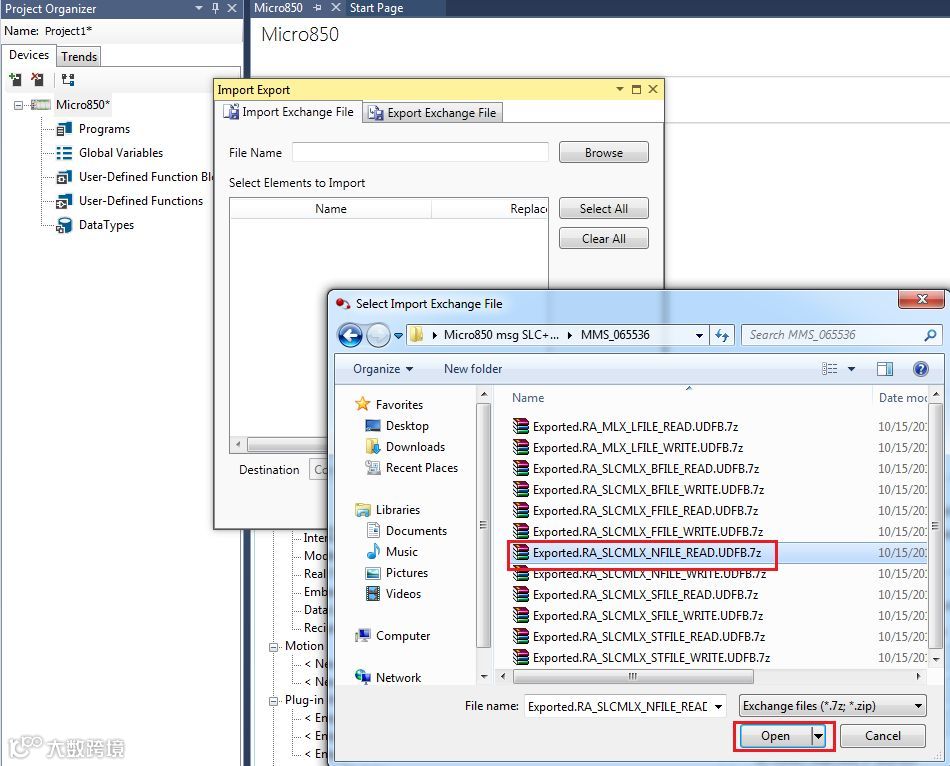
Task: Select DataTypes in project tree
Action: coord(106,225)
